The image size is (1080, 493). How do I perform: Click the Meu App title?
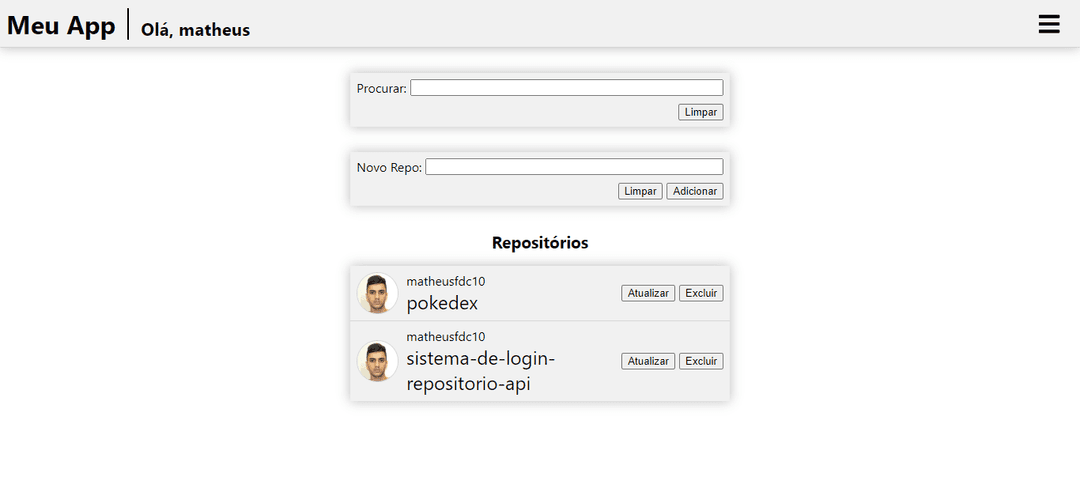tap(61, 25)
